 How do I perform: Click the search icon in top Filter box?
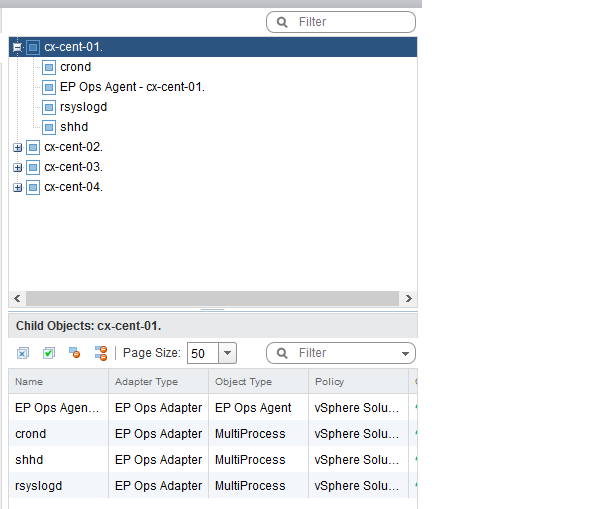coord(282,22)
